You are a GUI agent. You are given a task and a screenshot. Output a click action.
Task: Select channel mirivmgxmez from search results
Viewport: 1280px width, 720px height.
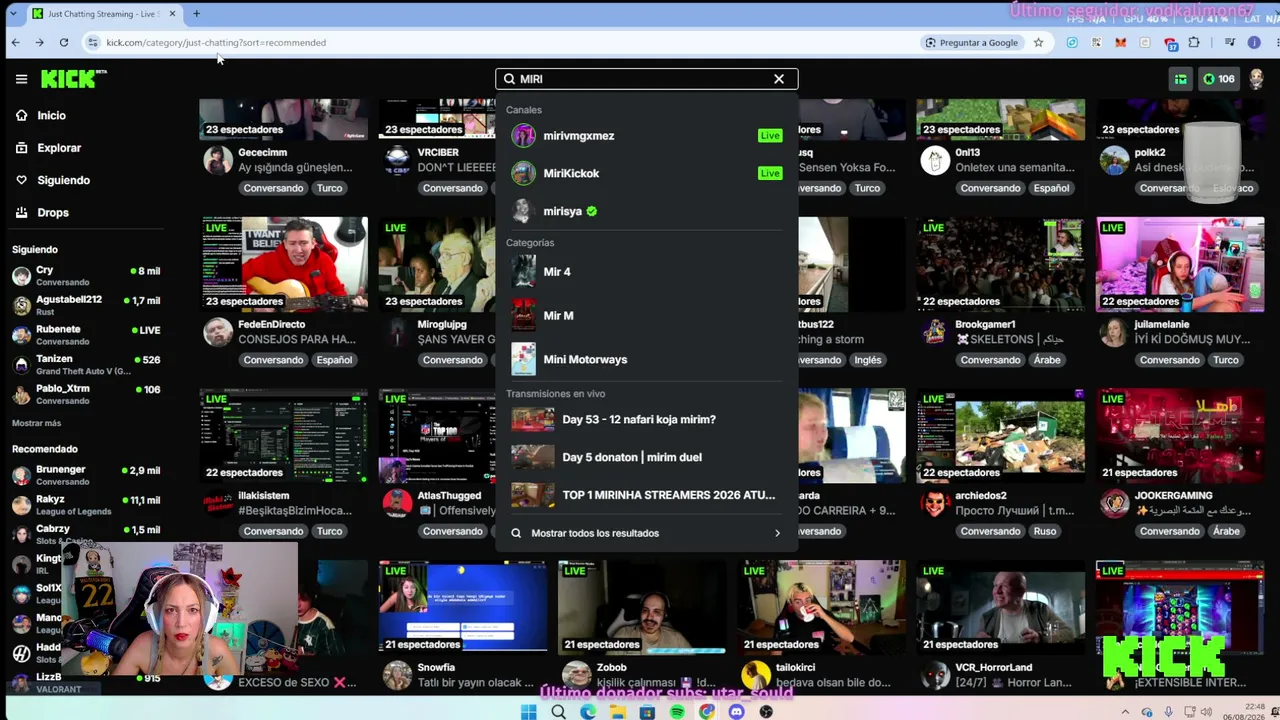click(x=646, y=136)
